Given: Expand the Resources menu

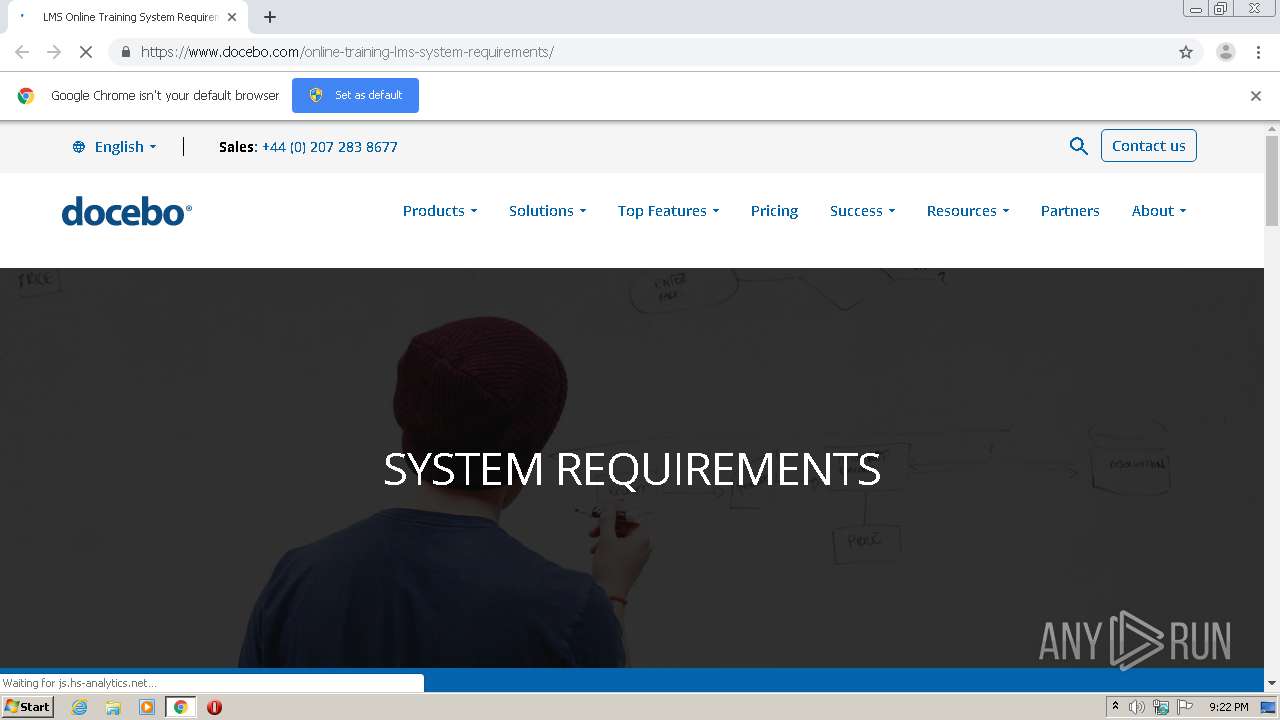Looking at the screenshot, I should click(968, 211).
